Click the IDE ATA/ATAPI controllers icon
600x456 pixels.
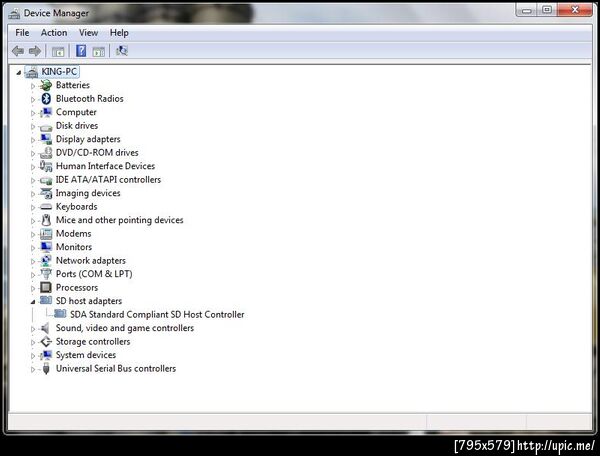pyautogui.click(x=46, y=180)
